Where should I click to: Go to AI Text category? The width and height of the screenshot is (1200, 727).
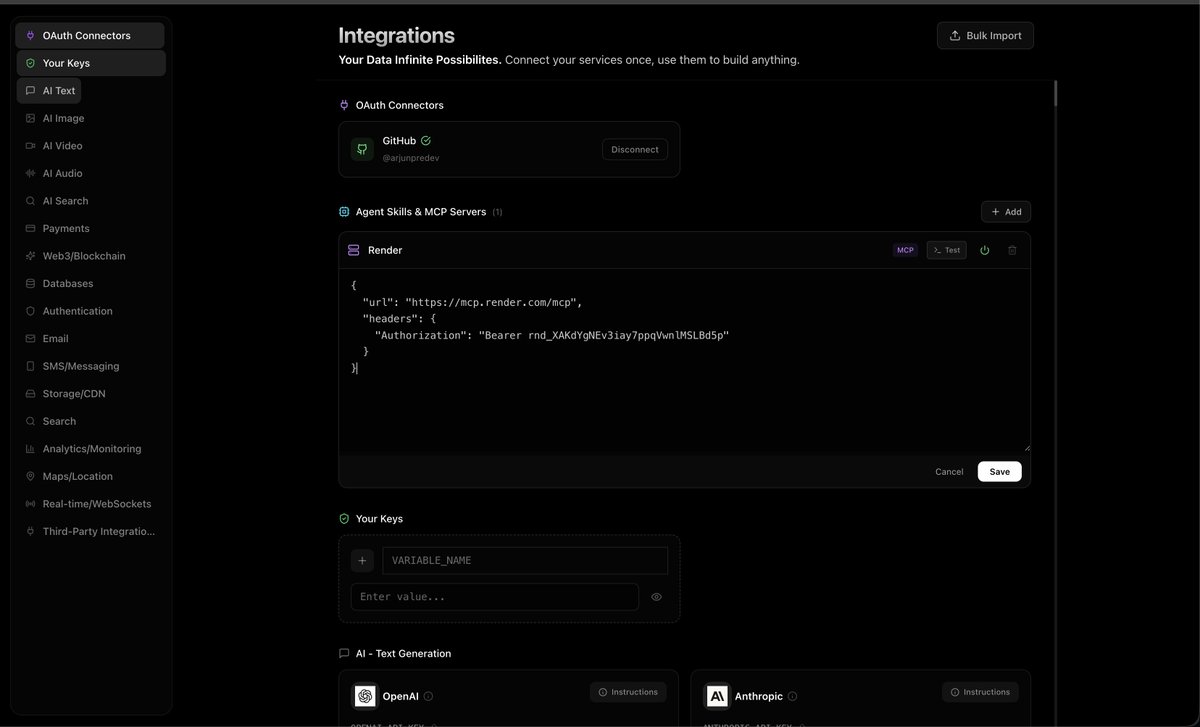(49, 91)
